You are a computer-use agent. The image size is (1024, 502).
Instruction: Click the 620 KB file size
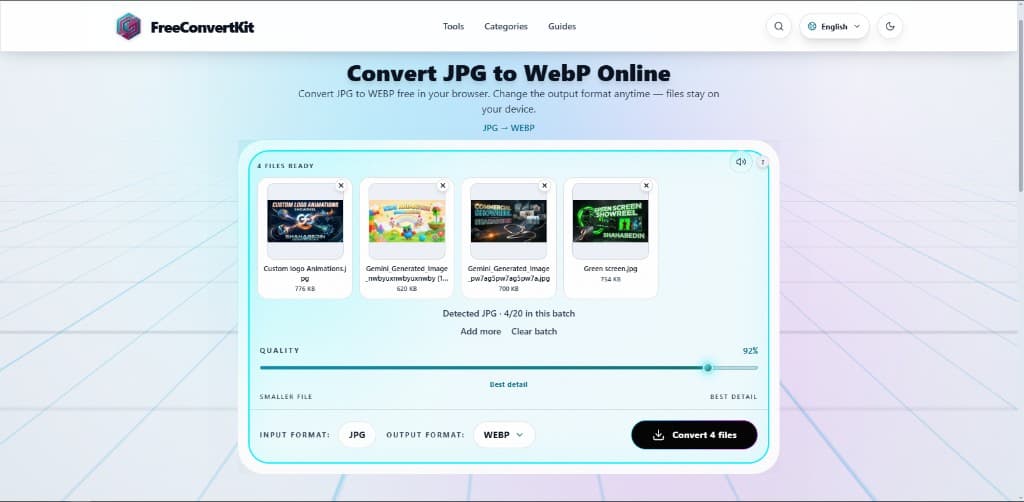pyautogui.click(x=407, y=289)
